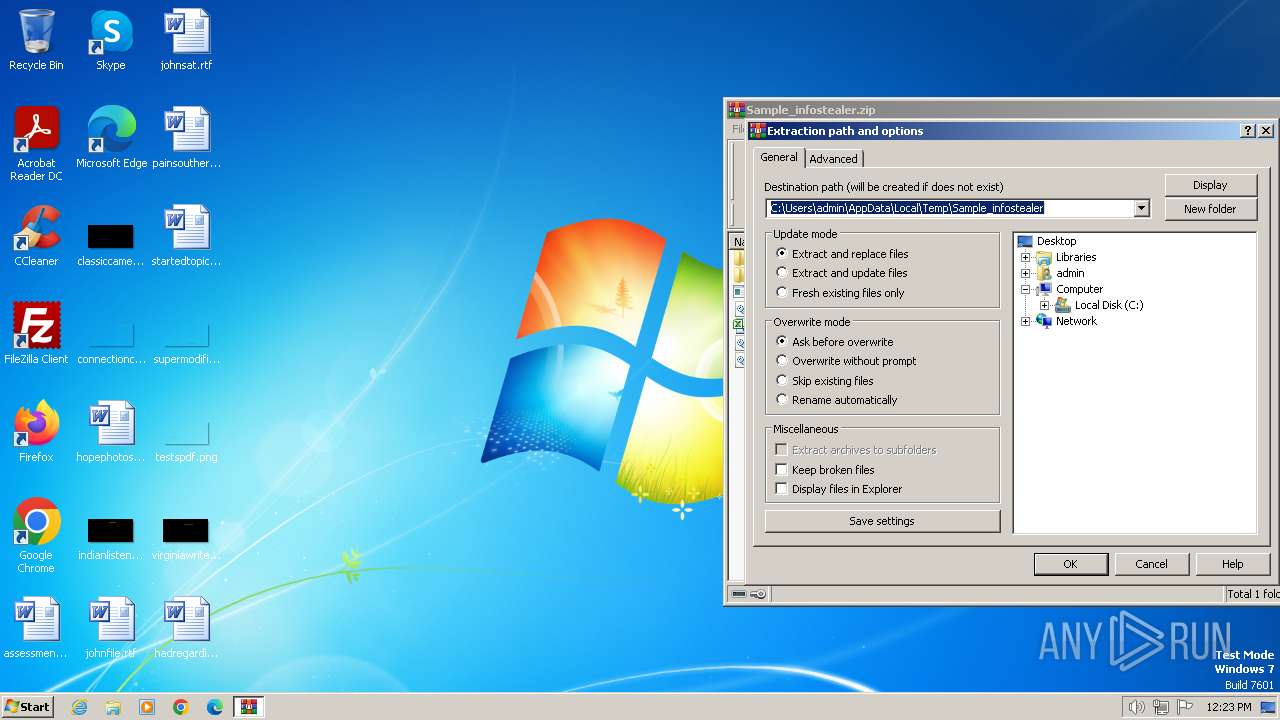Select Extract and update files option
The height and width of the screenshot is (720, 1280).
[x=842, y=273]
